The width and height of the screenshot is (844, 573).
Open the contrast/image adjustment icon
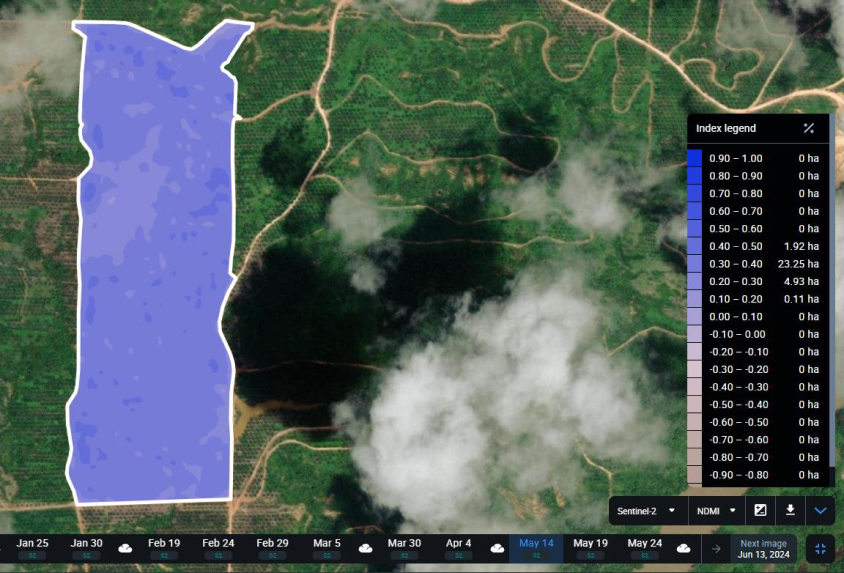coord(760,510)
